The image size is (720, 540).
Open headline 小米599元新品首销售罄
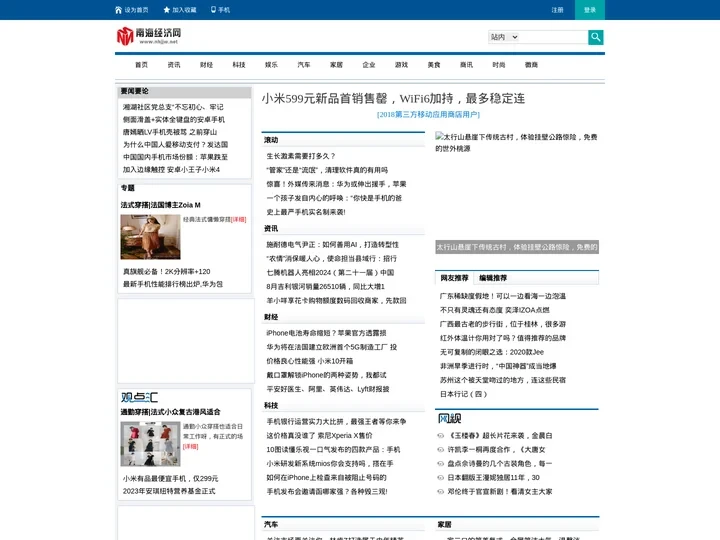(393, 98)
